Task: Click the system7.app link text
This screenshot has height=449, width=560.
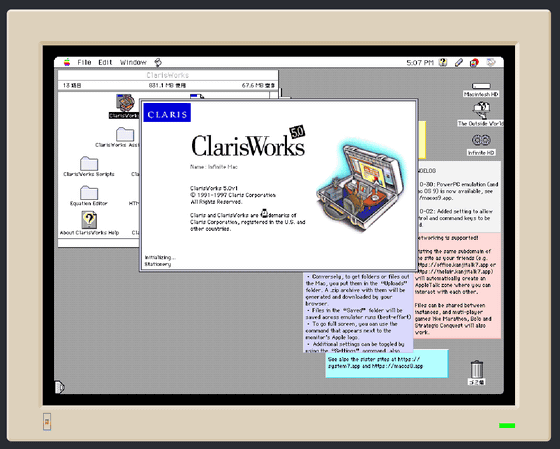Action: pos(343,366)
